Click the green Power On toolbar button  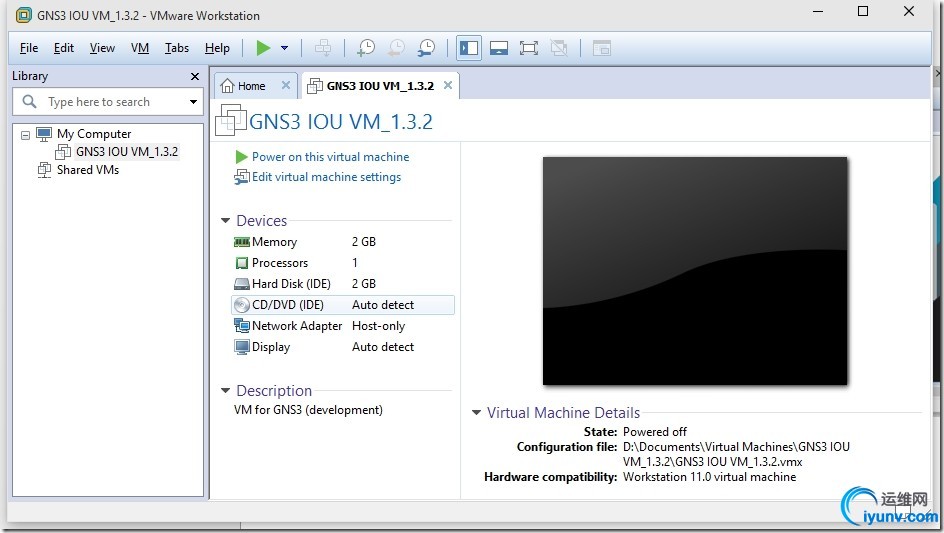[263, 47]
